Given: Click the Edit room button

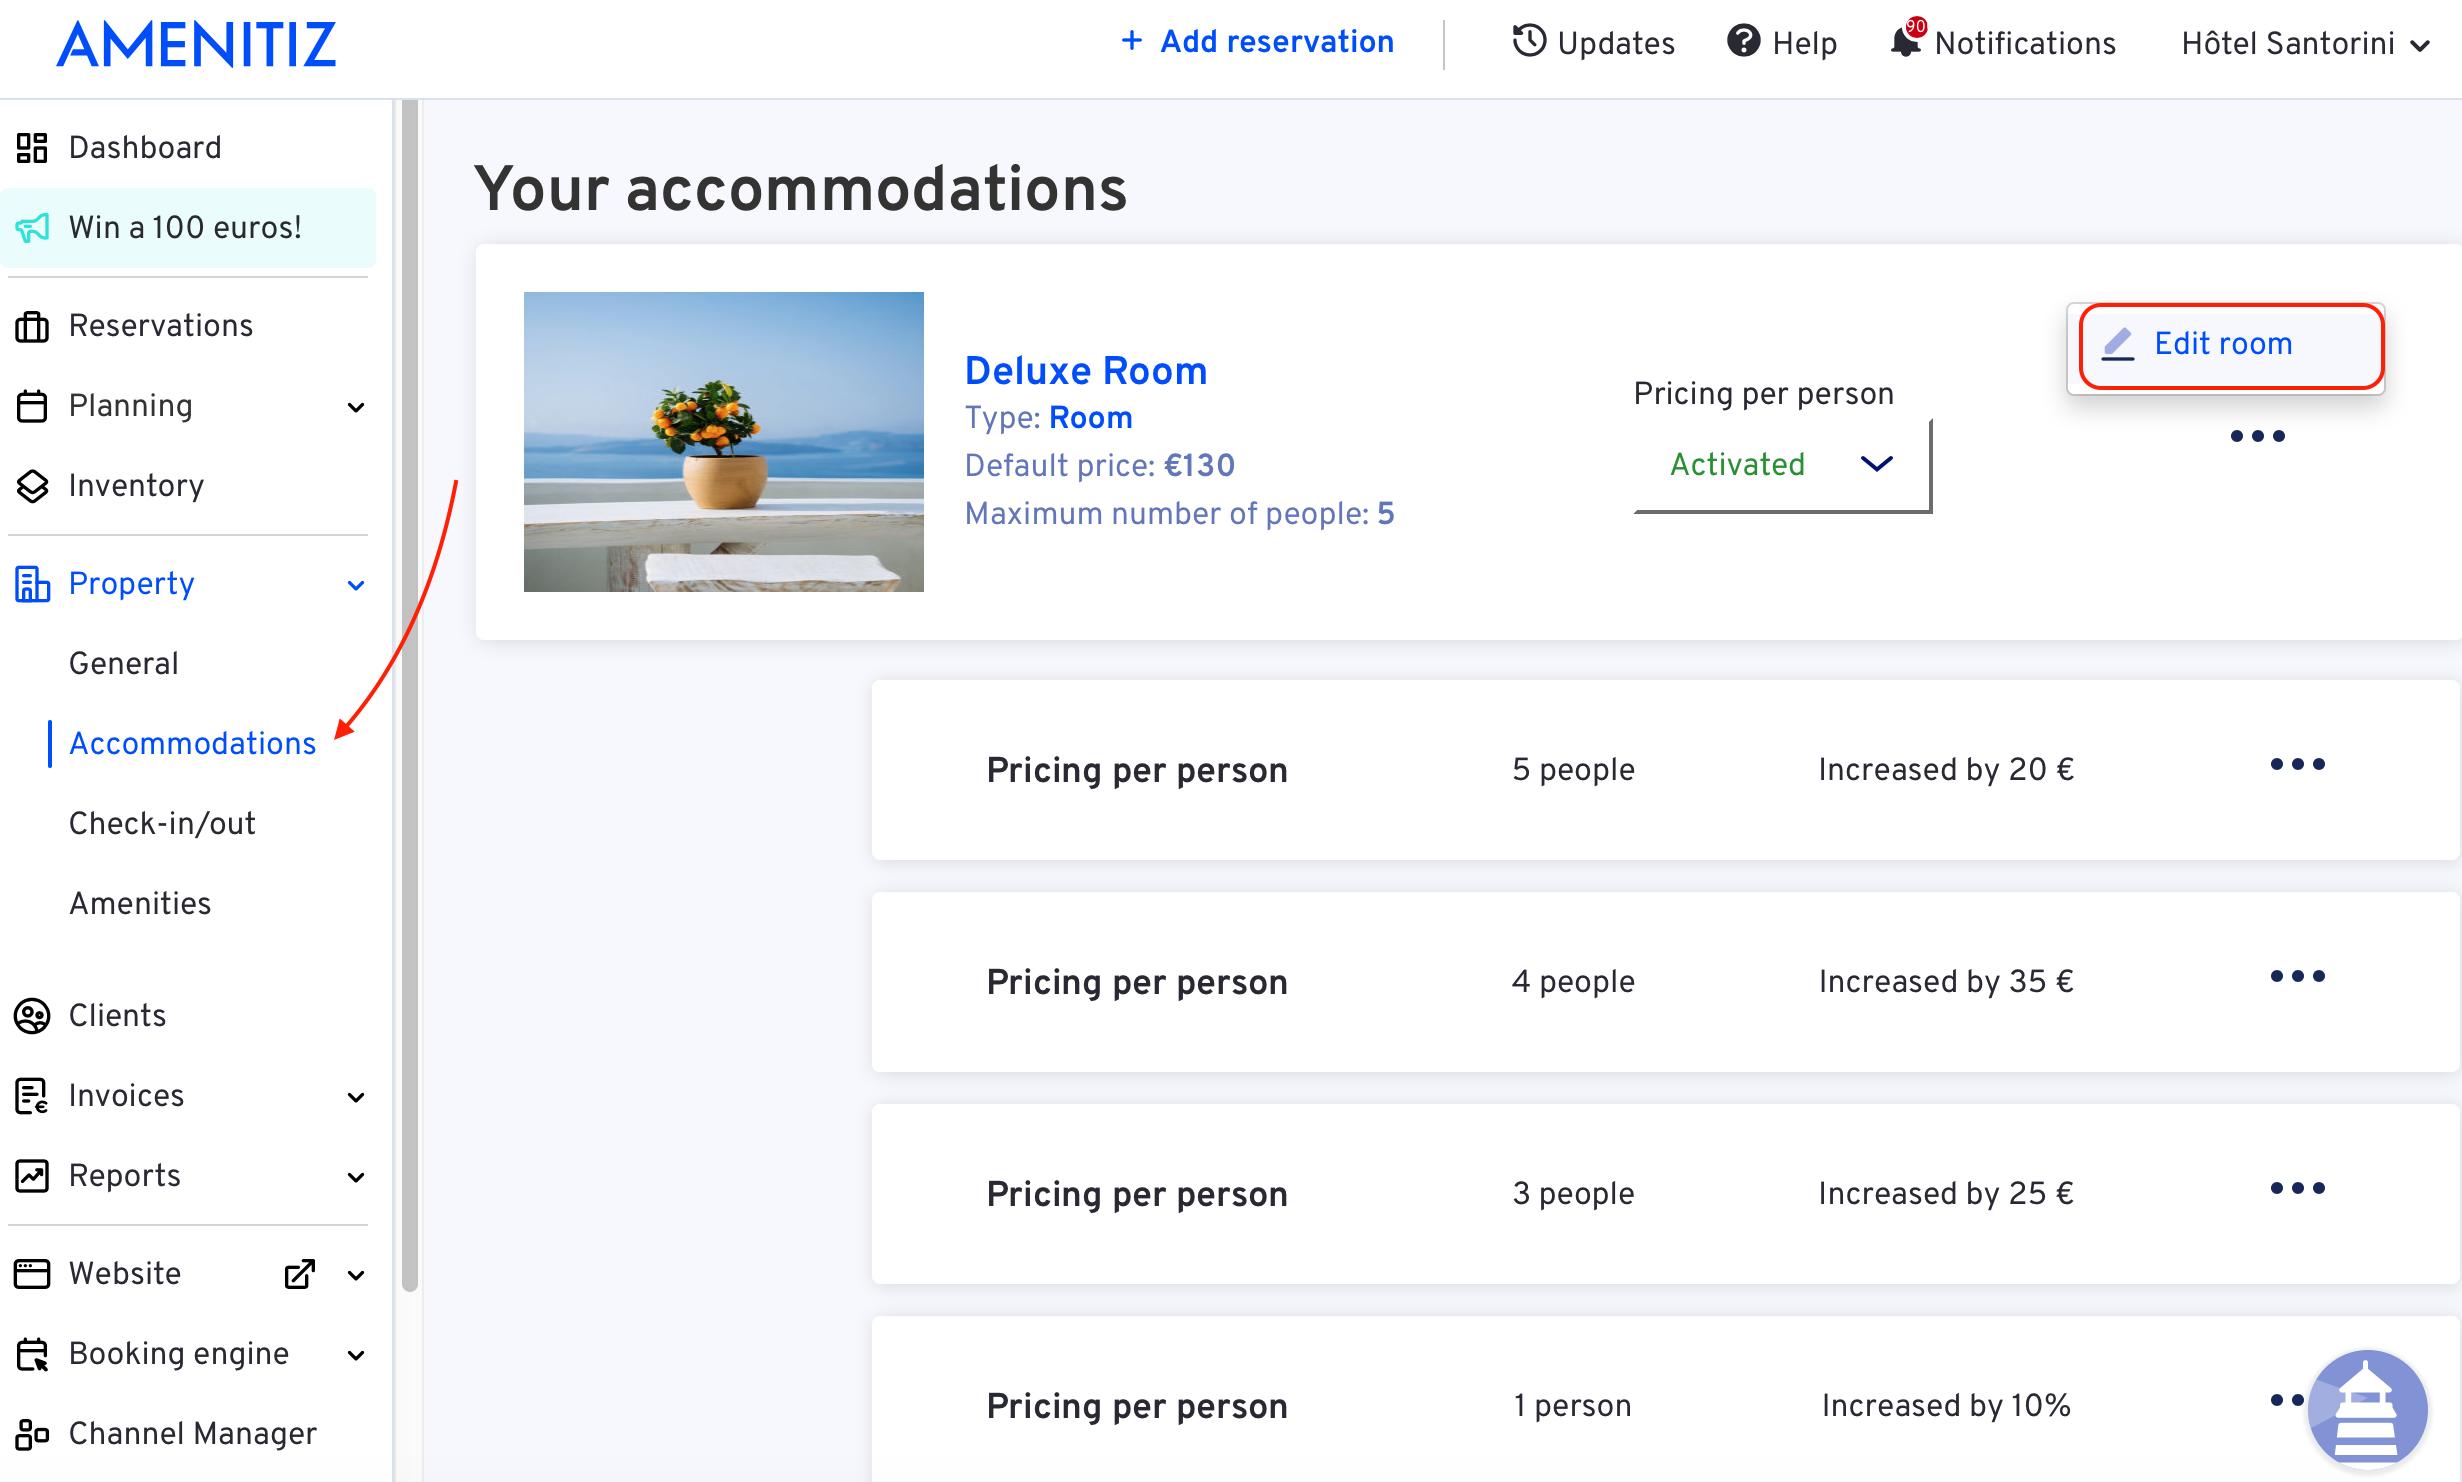Looking at the screenshot, I should click(2232, 345).
